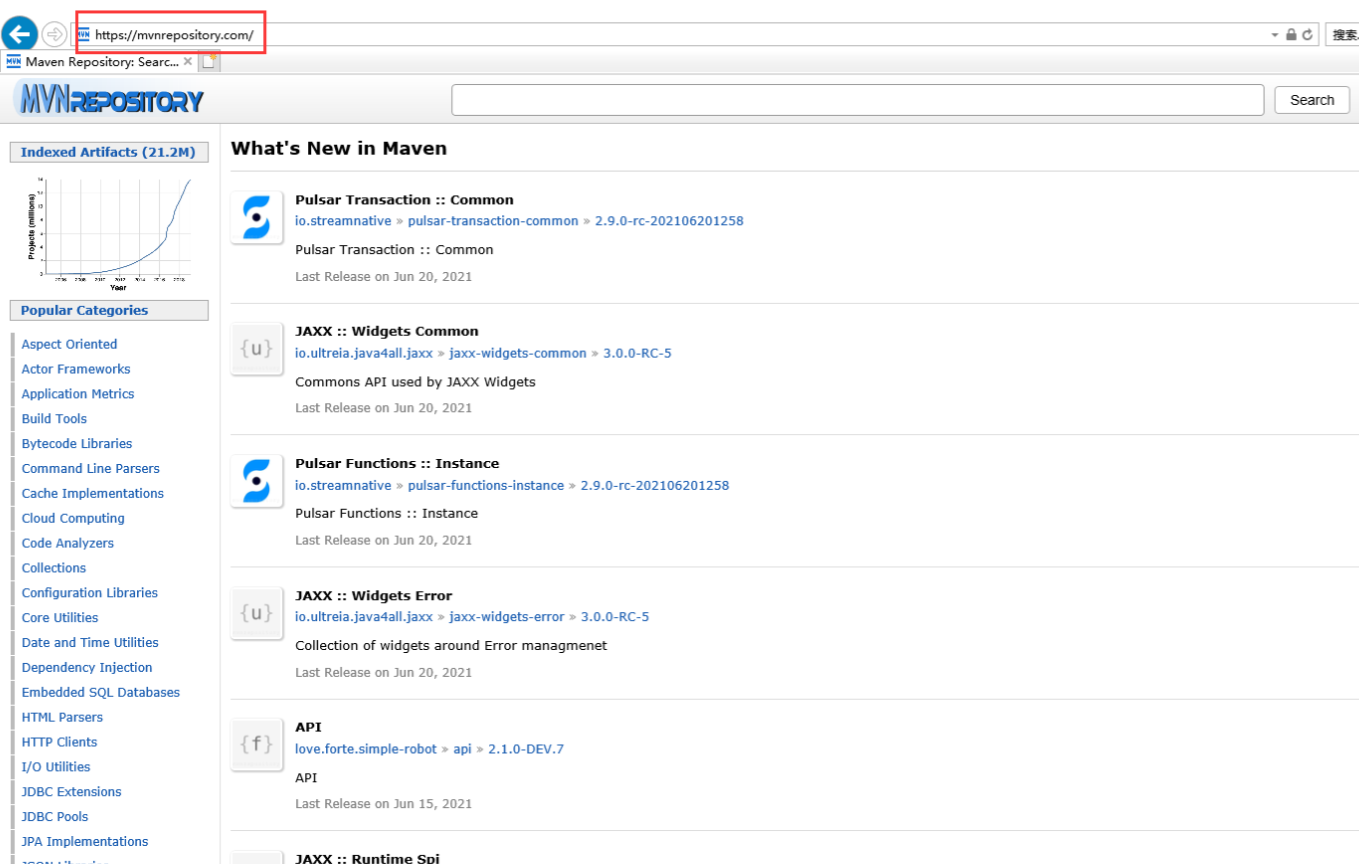This screenshot has width=1359, height=864.
Task: Open the Dependency Injection category
Action: click(87, 668)
